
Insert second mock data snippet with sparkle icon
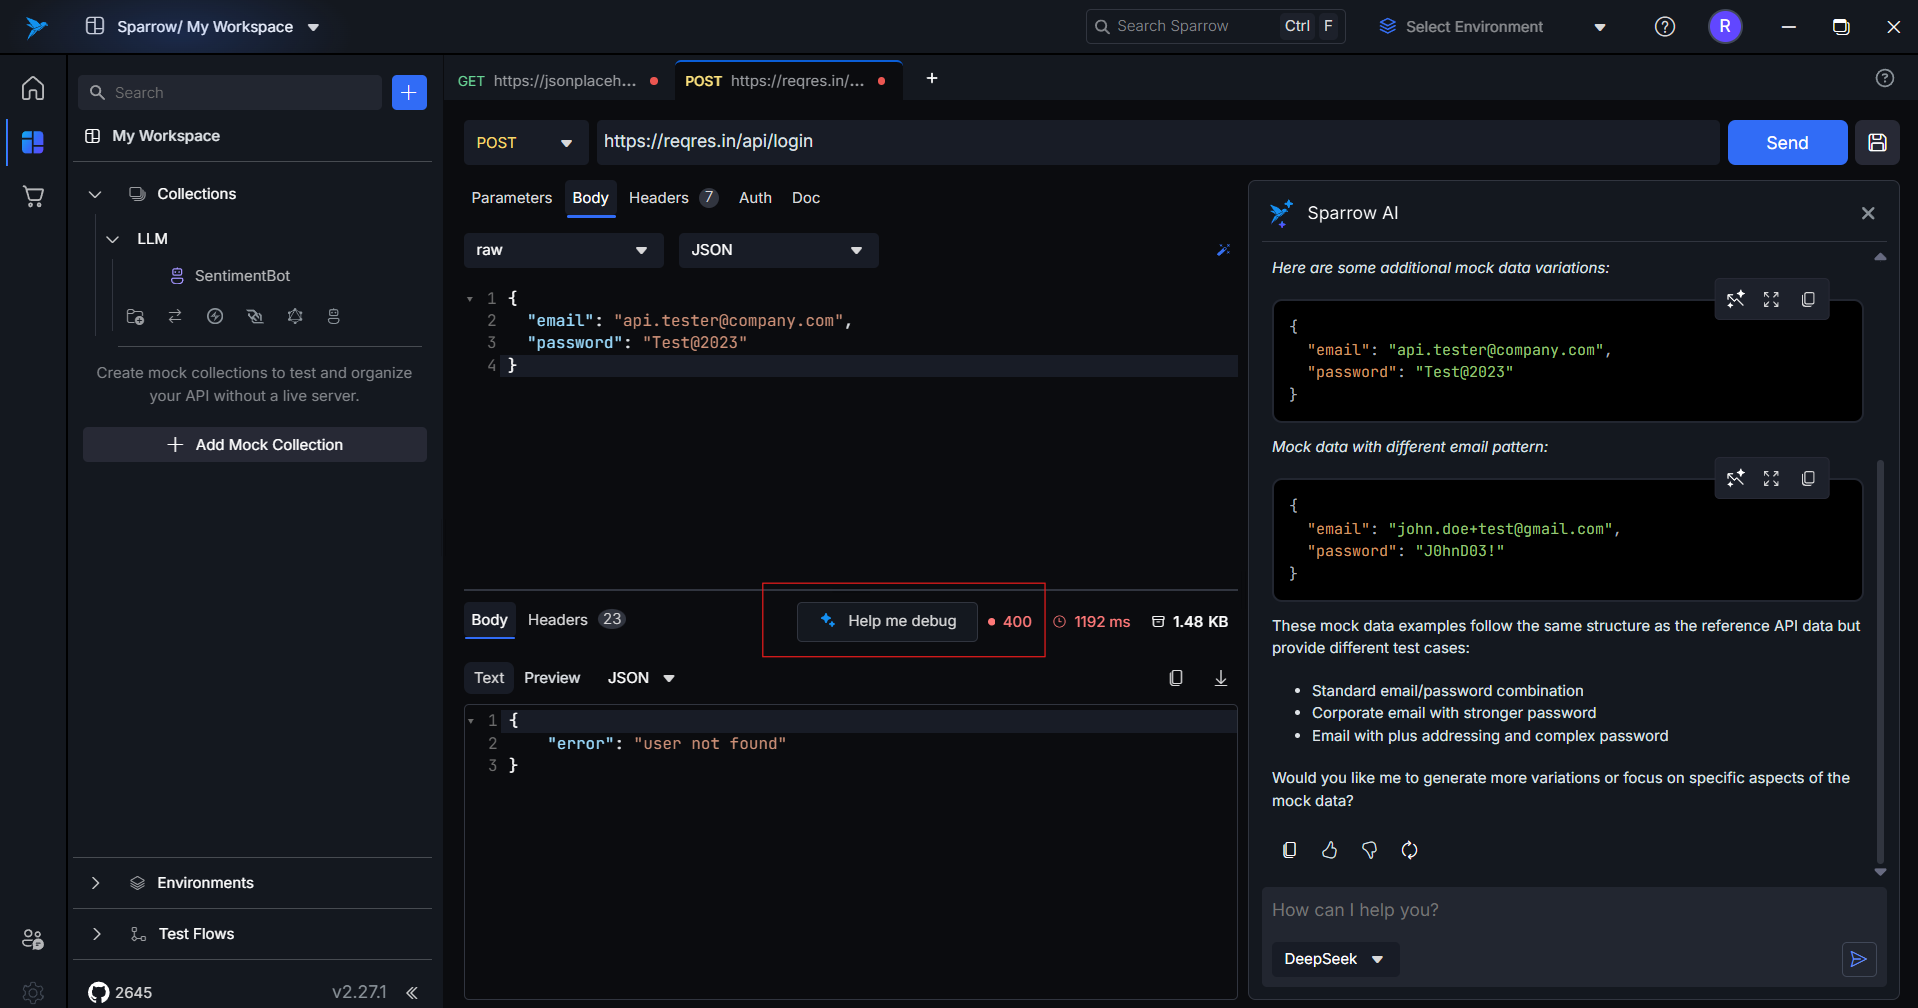tap(1736, 478)
